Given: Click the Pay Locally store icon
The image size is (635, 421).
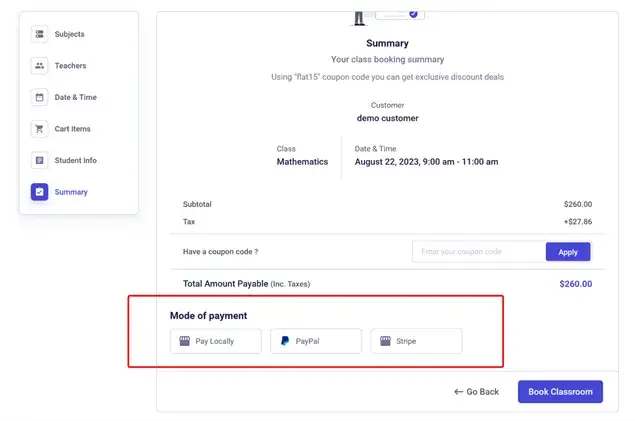Looking at the screenshot, I should pyautogui.click(x=185, y=341).
